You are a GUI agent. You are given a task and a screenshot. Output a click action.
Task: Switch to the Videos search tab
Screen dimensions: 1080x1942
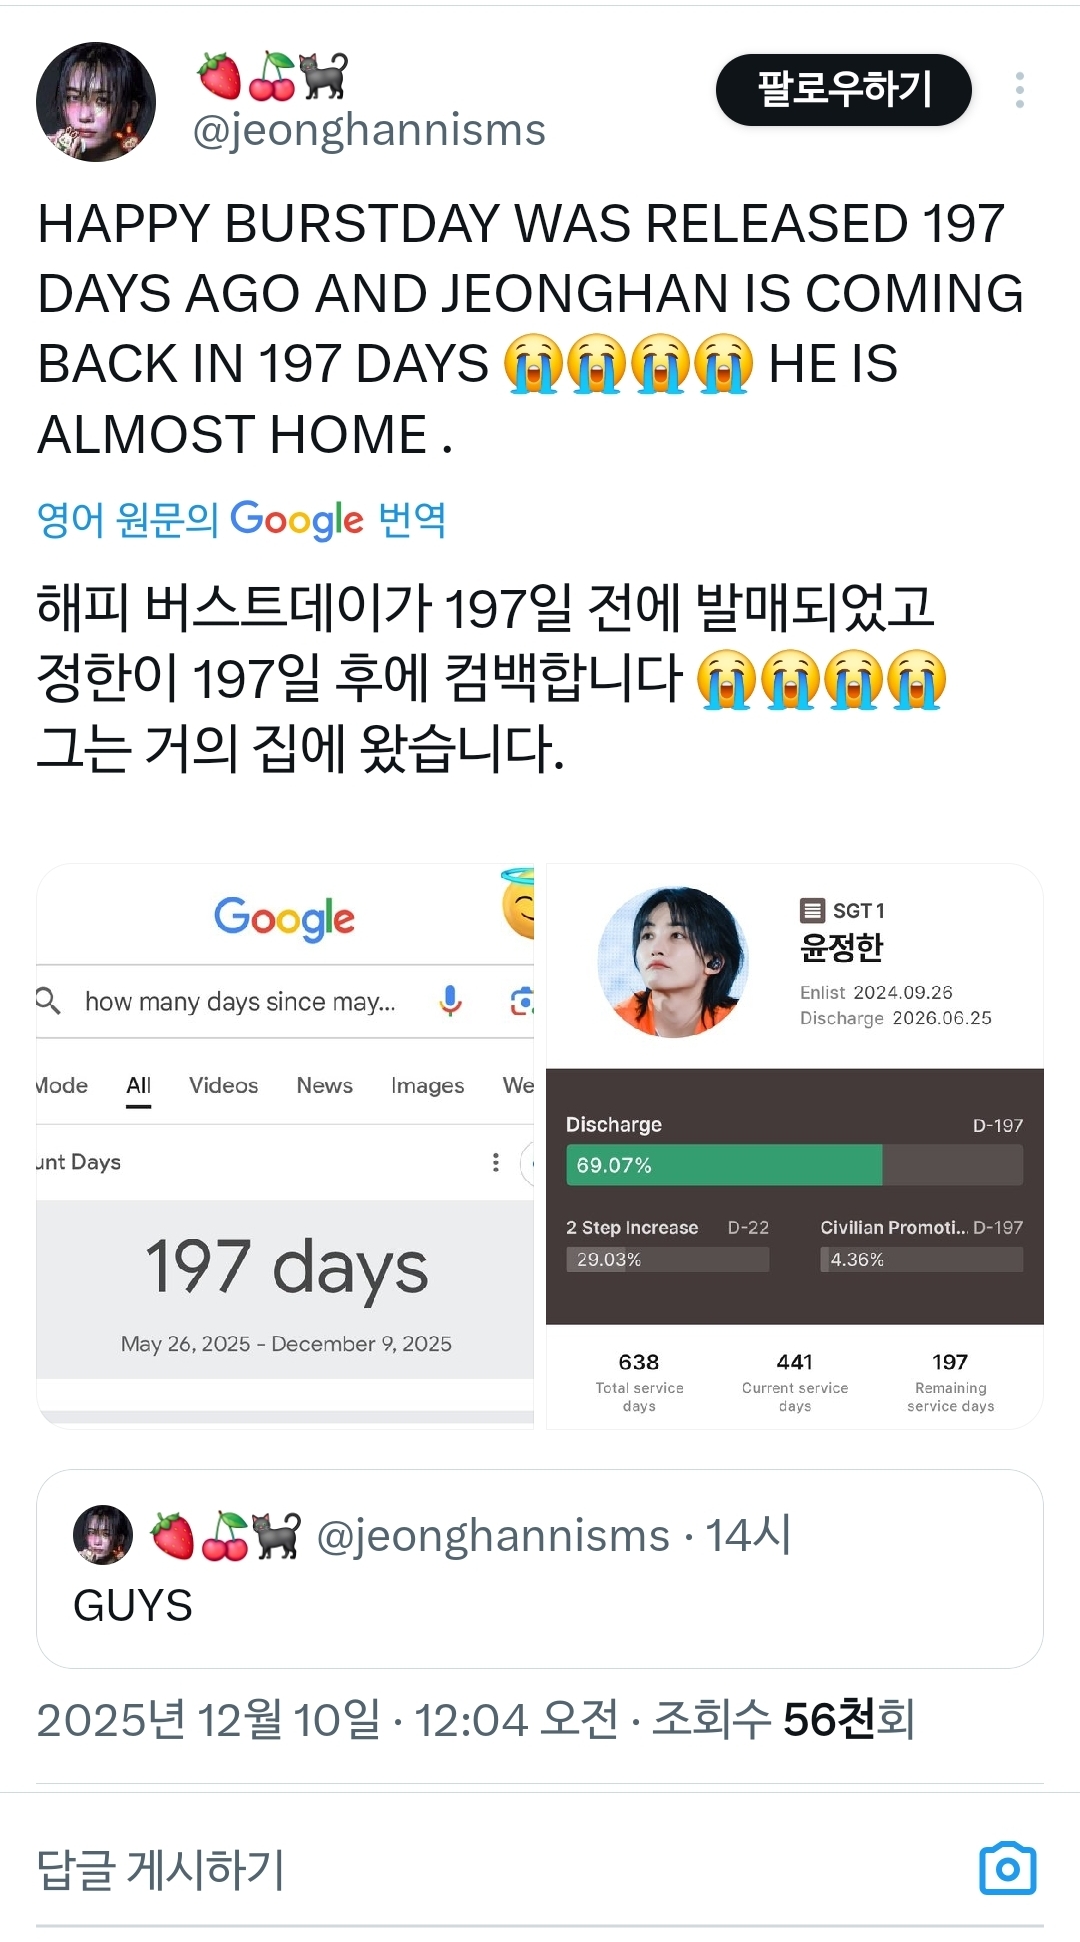[x=223, y=1086]
